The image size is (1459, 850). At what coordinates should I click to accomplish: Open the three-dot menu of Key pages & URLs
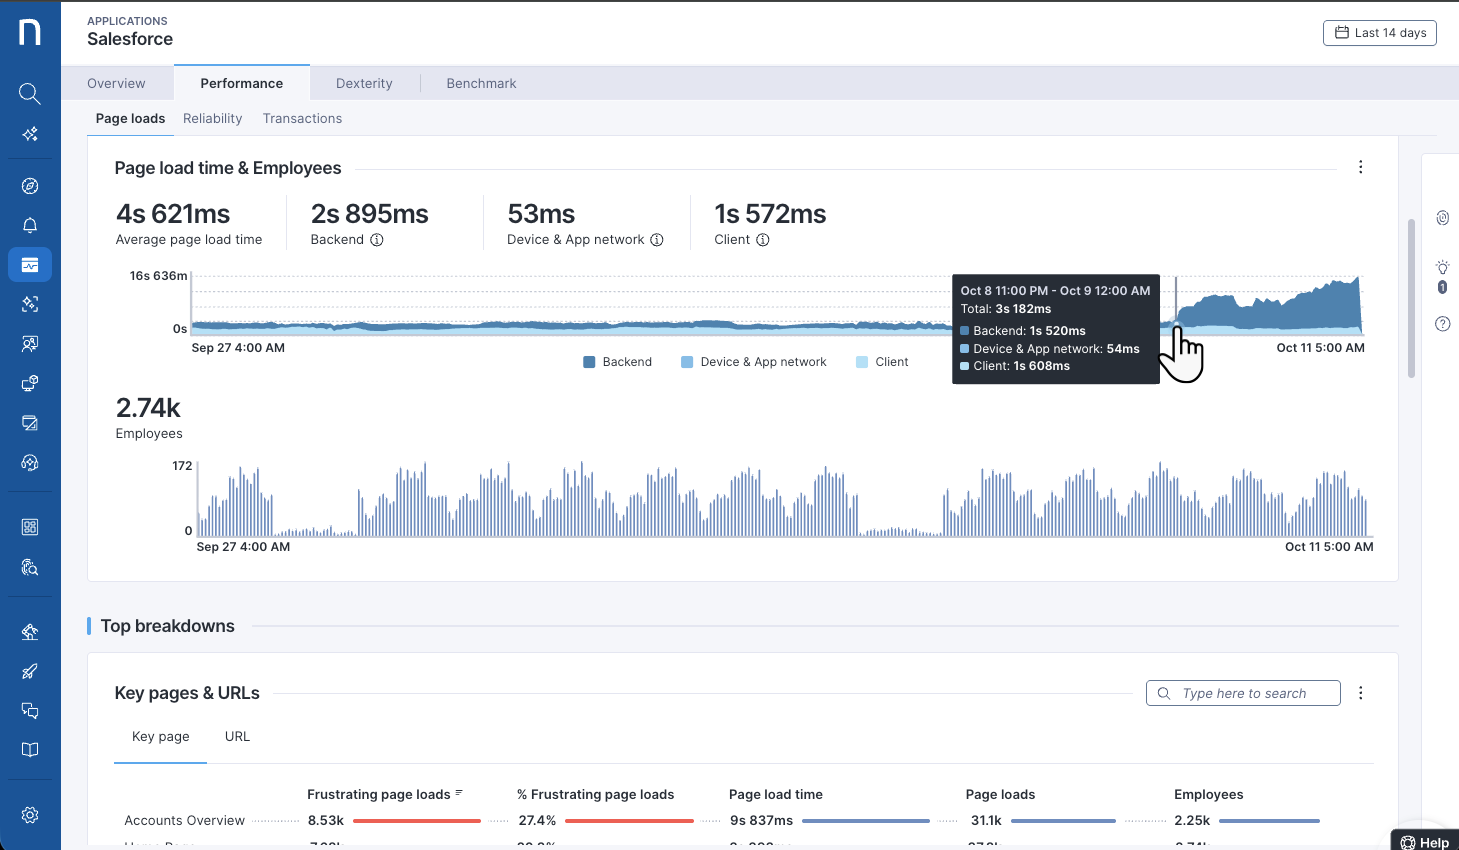[x=1361, y=693]
